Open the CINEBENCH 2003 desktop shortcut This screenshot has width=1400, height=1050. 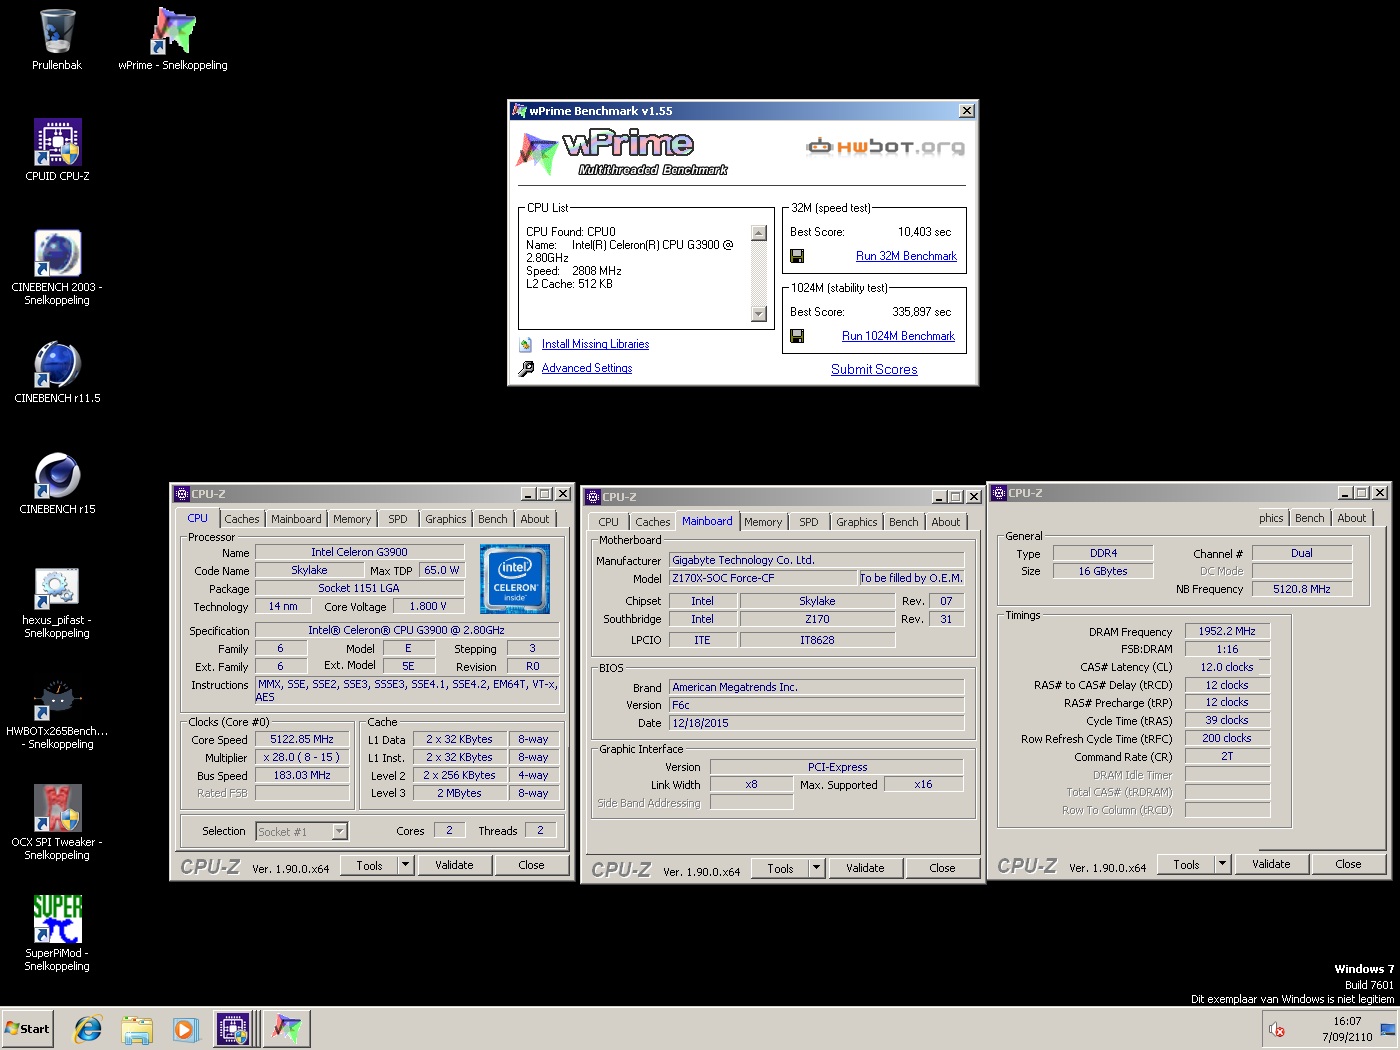coord(57,253)
